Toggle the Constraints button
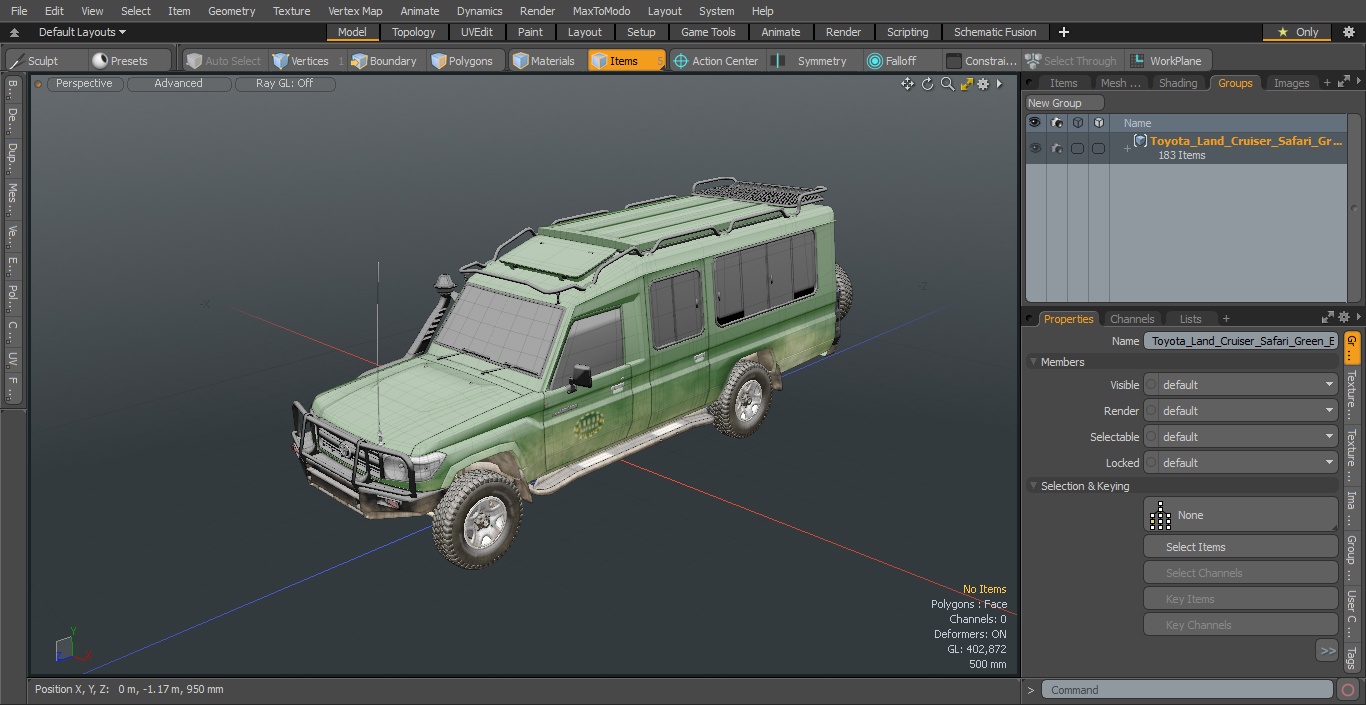Image resolution: width=1366 pixels, height=705 pixels. coord(981,61)
